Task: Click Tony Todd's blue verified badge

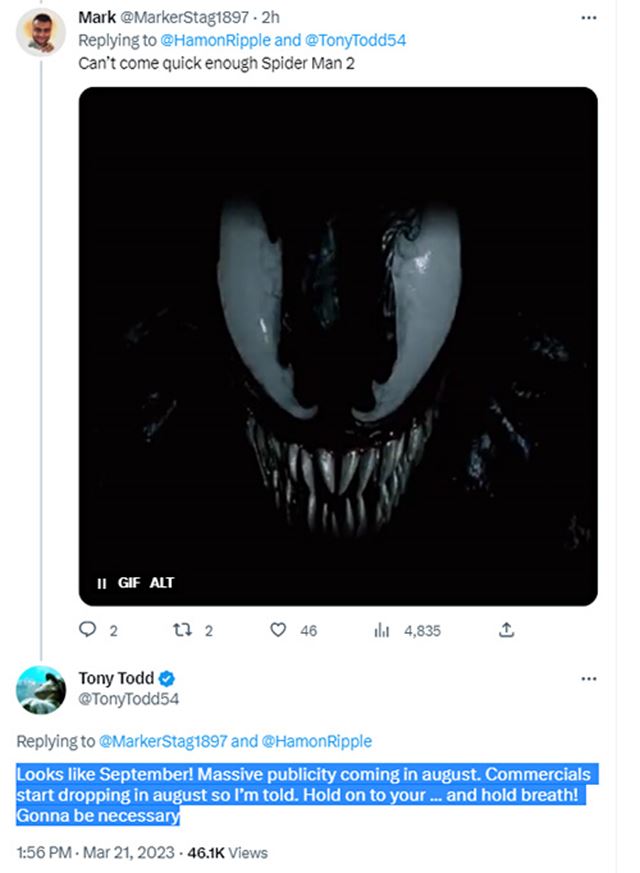Action: (168, 677)
